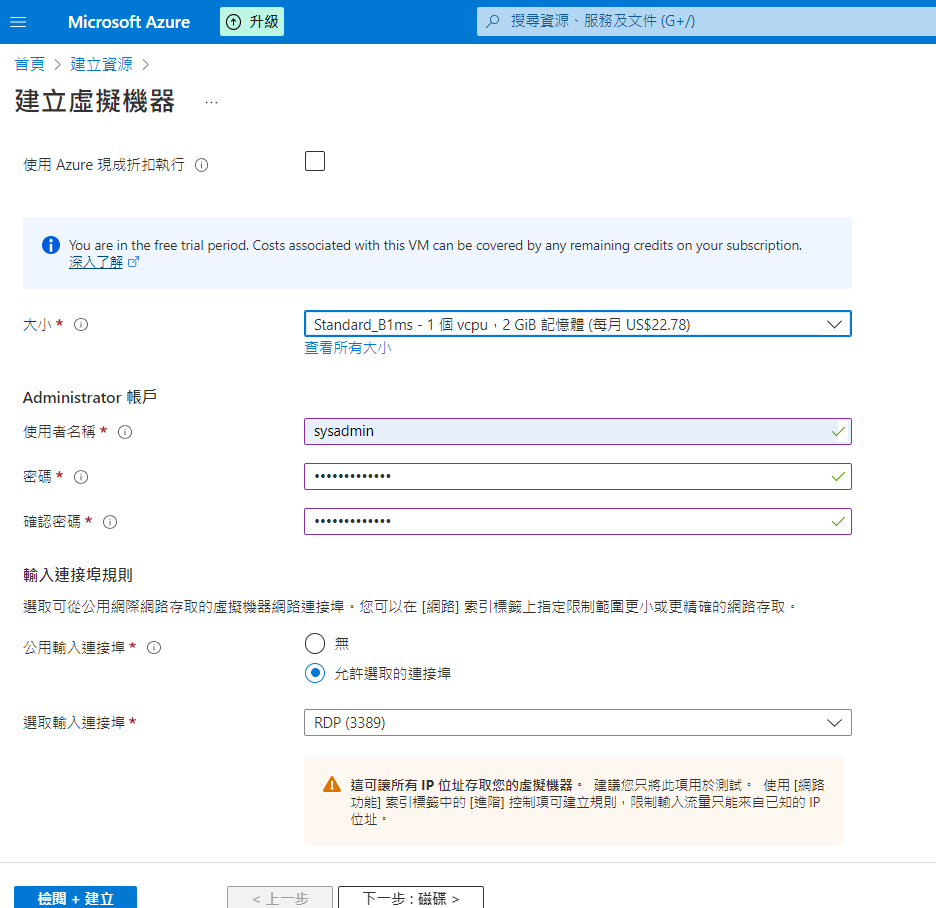Screen dimensions: 936x908
Task: Open the hamburger portal menu
Action: [x=19, y=22]
